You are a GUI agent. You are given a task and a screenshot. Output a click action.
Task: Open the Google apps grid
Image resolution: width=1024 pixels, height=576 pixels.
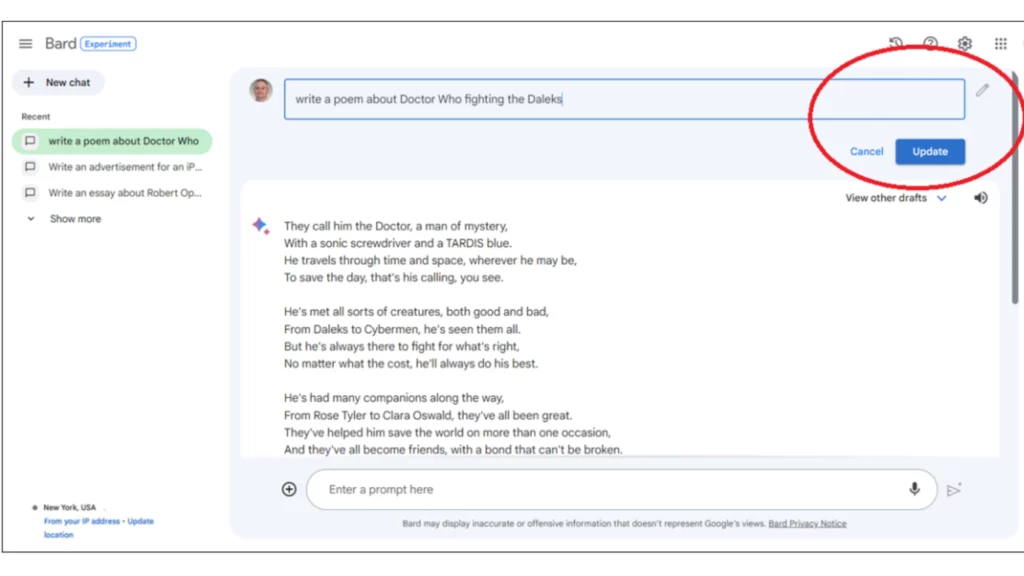point(1000,44)
